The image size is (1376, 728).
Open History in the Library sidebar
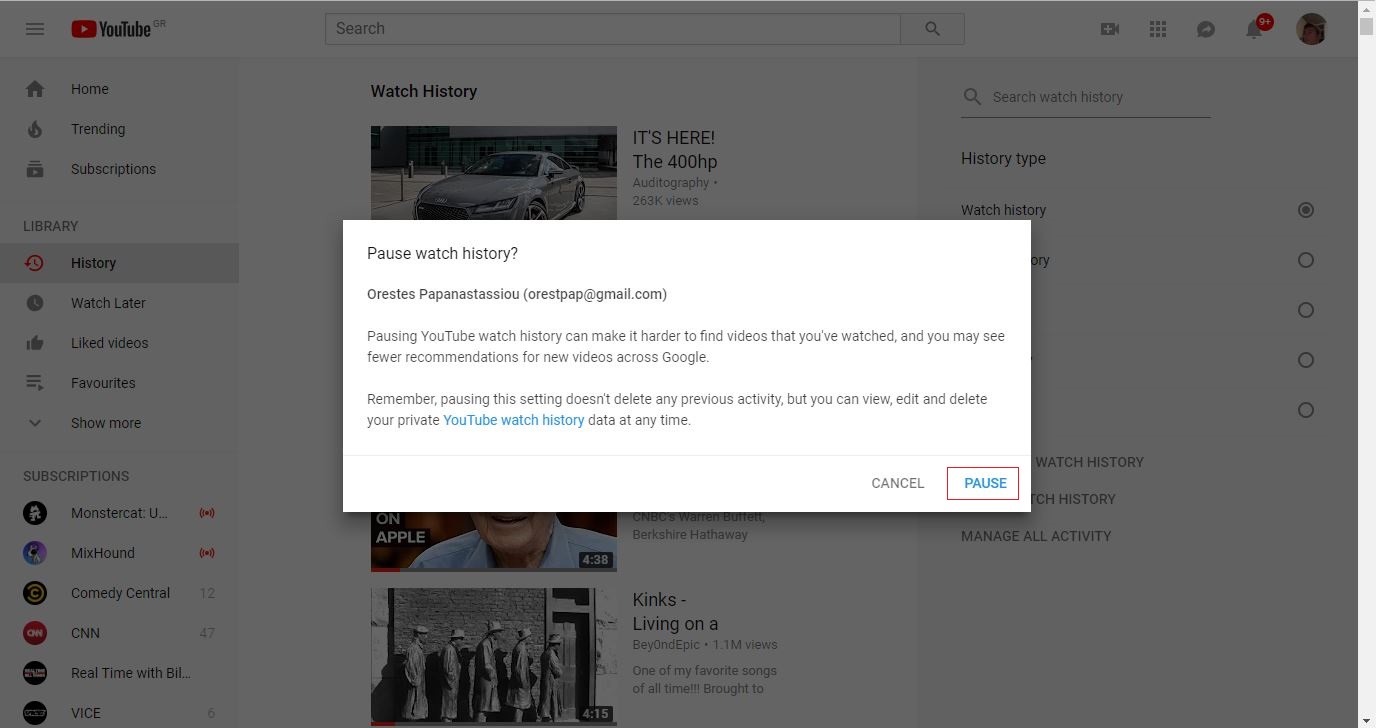pyautogui.click(x=119, y=263)
